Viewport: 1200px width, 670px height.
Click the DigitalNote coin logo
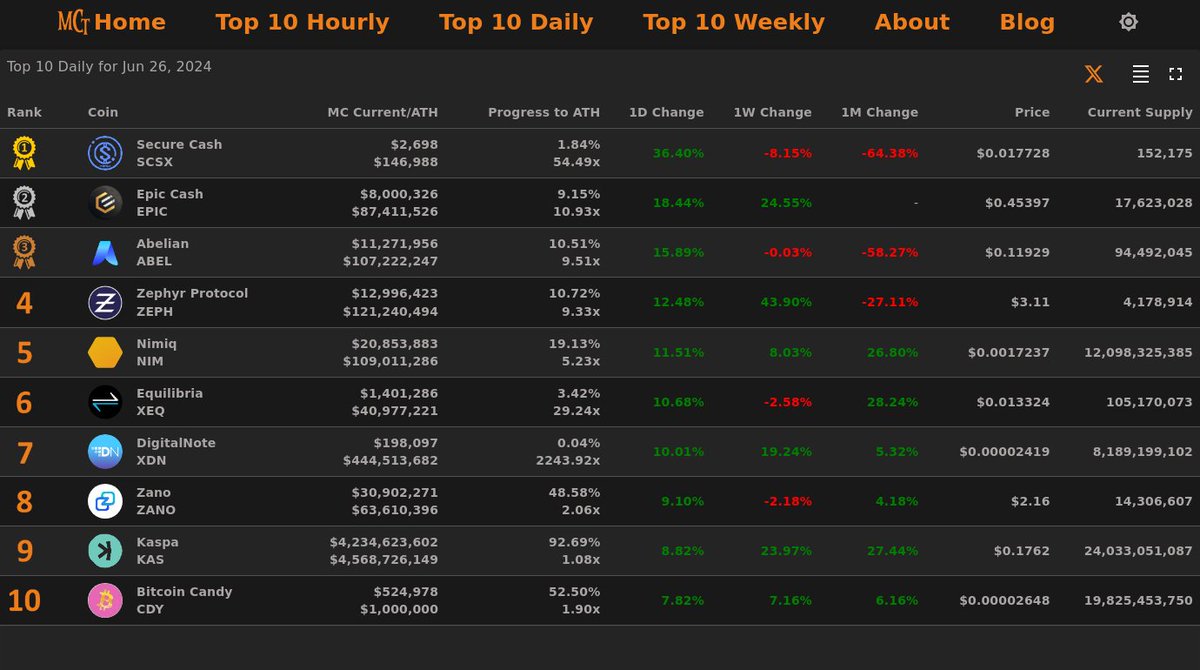(105, 452)
